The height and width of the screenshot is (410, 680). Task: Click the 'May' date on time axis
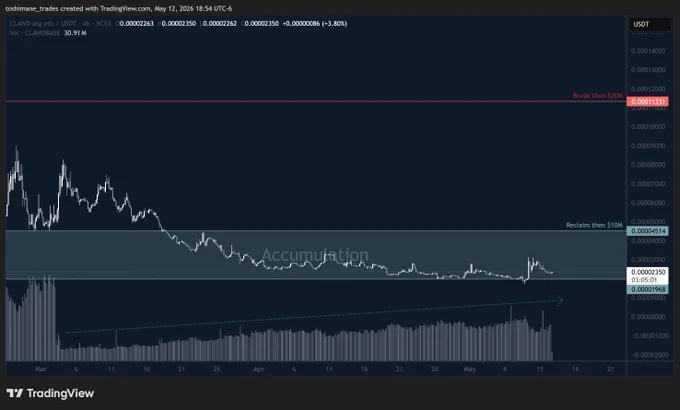pyautogui.click(x=470, y=369)
